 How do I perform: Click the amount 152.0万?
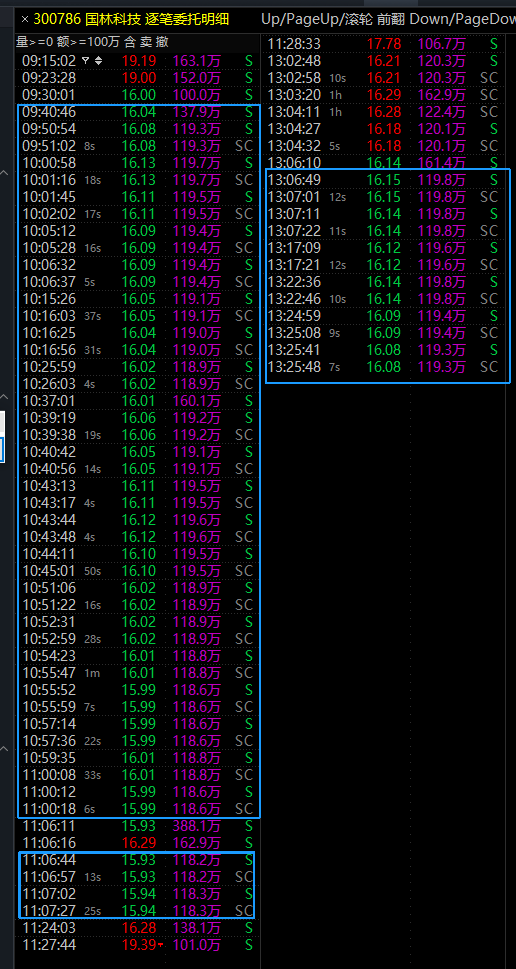click(197, 78)
